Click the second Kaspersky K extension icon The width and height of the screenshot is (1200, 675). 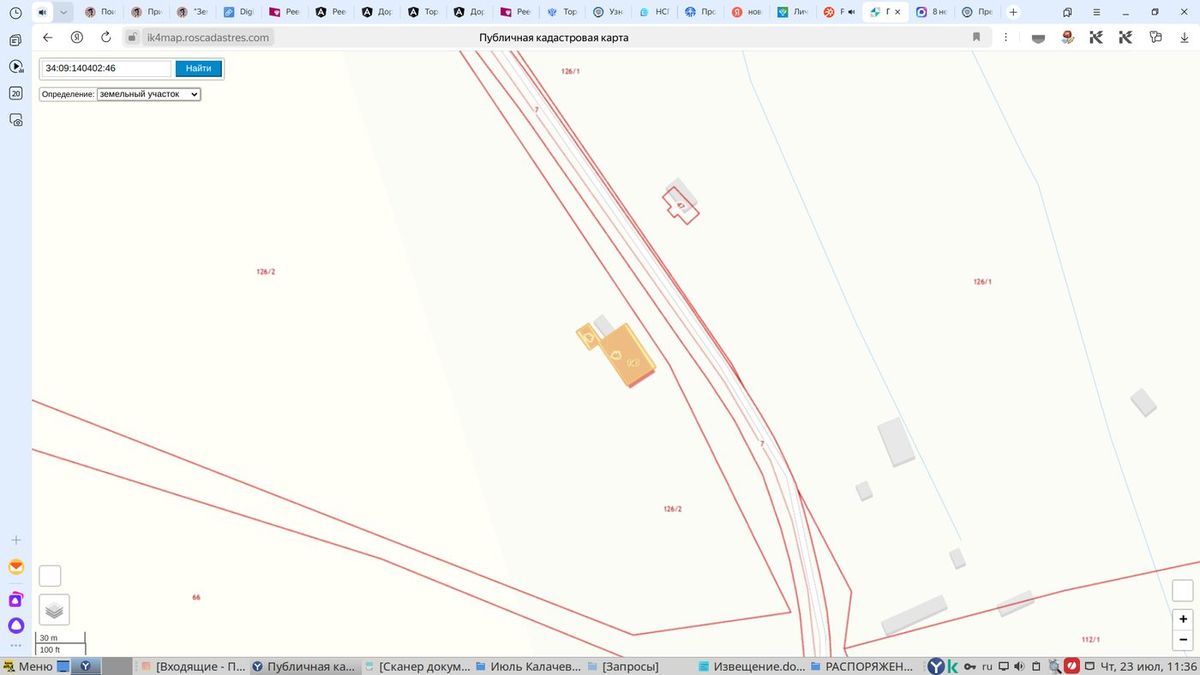1125,37
